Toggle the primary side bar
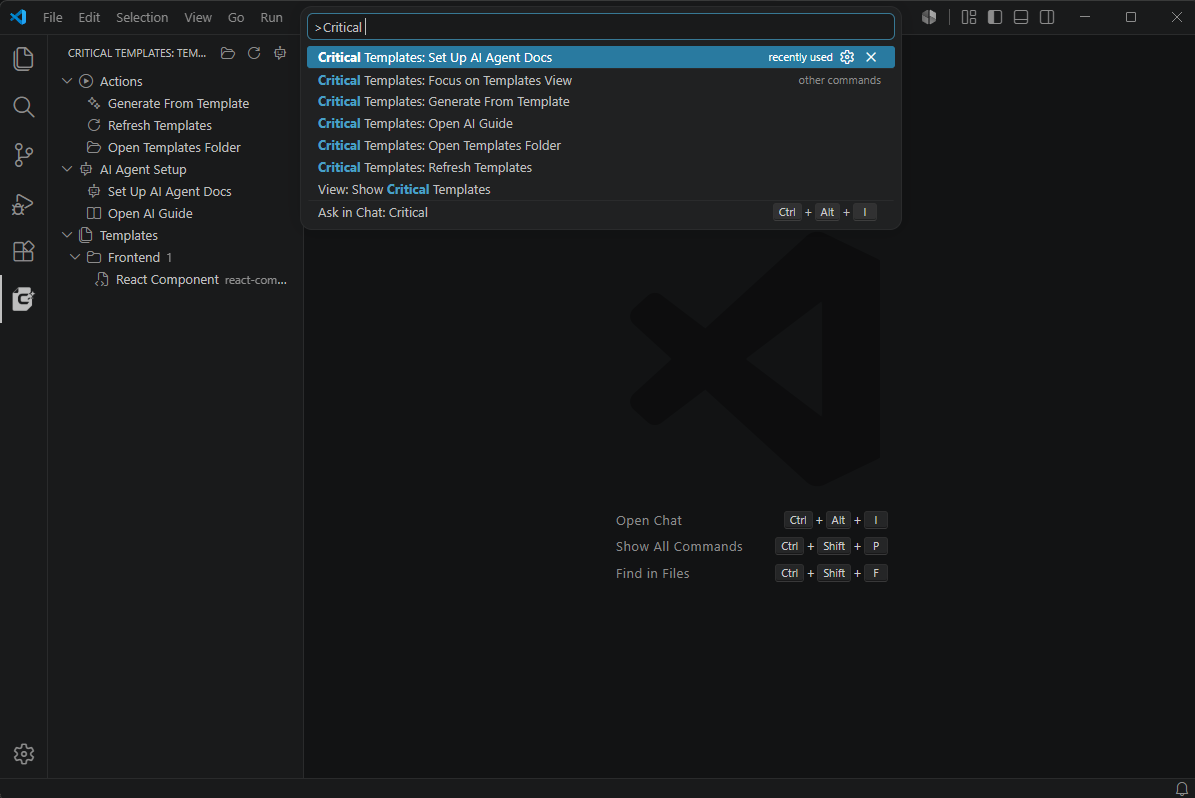Viewport: 1195px width, 798px height. (995, 17)
